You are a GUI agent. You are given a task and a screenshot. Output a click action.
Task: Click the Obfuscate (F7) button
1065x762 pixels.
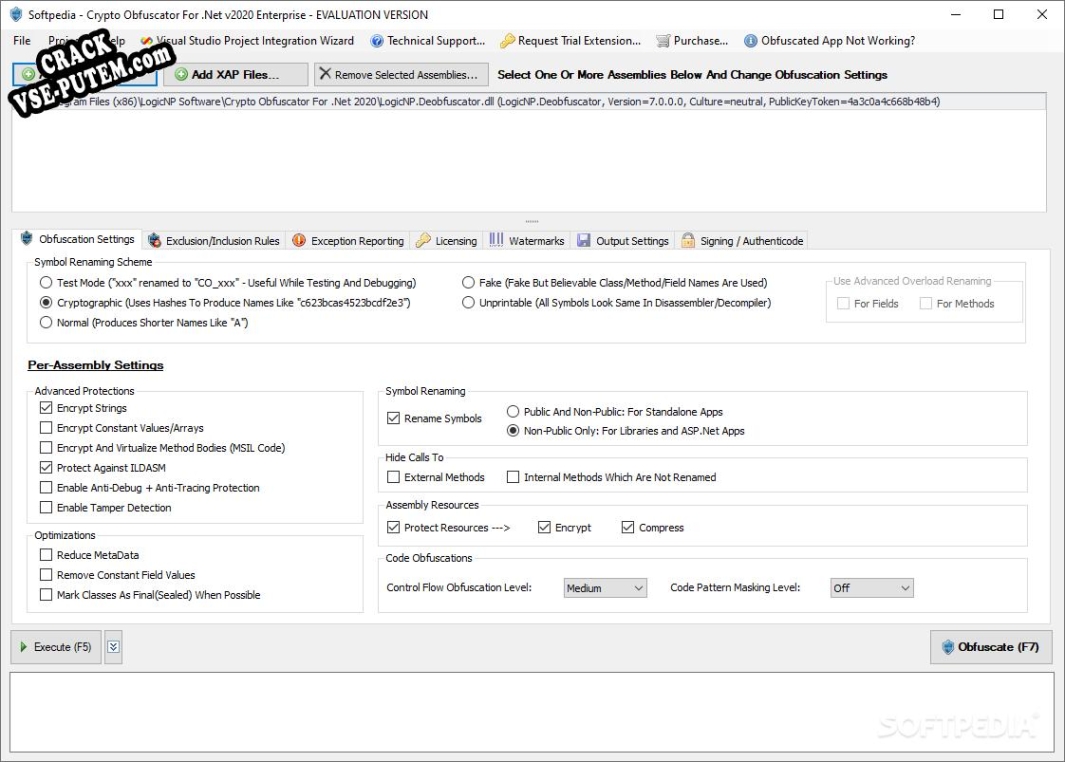(x=991, y=647)
